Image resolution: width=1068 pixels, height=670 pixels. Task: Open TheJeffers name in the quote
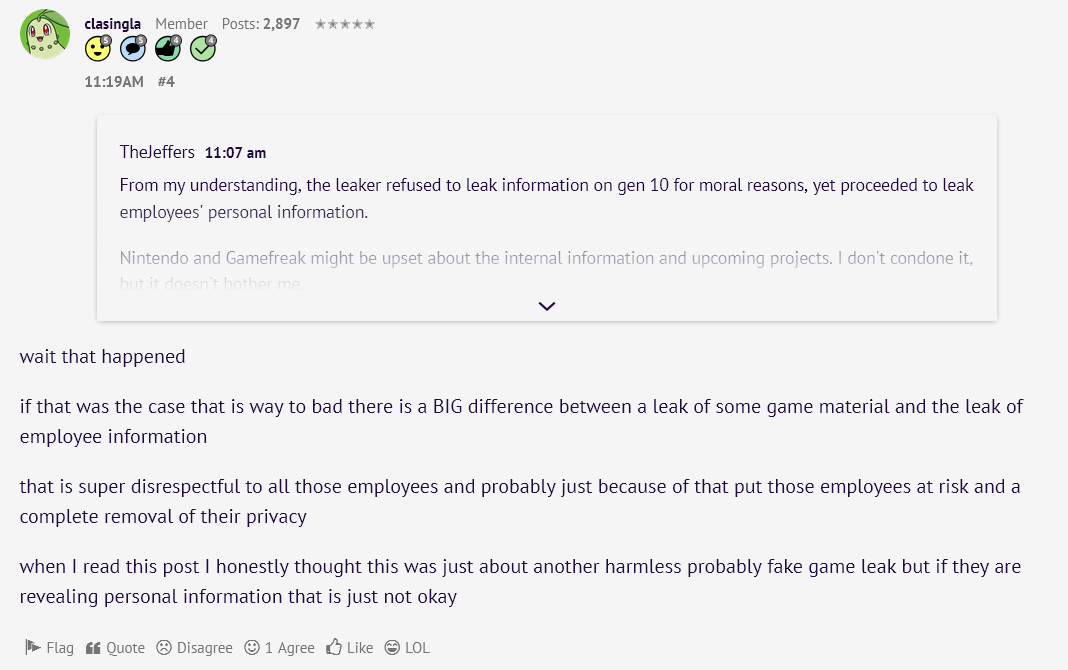157,153
